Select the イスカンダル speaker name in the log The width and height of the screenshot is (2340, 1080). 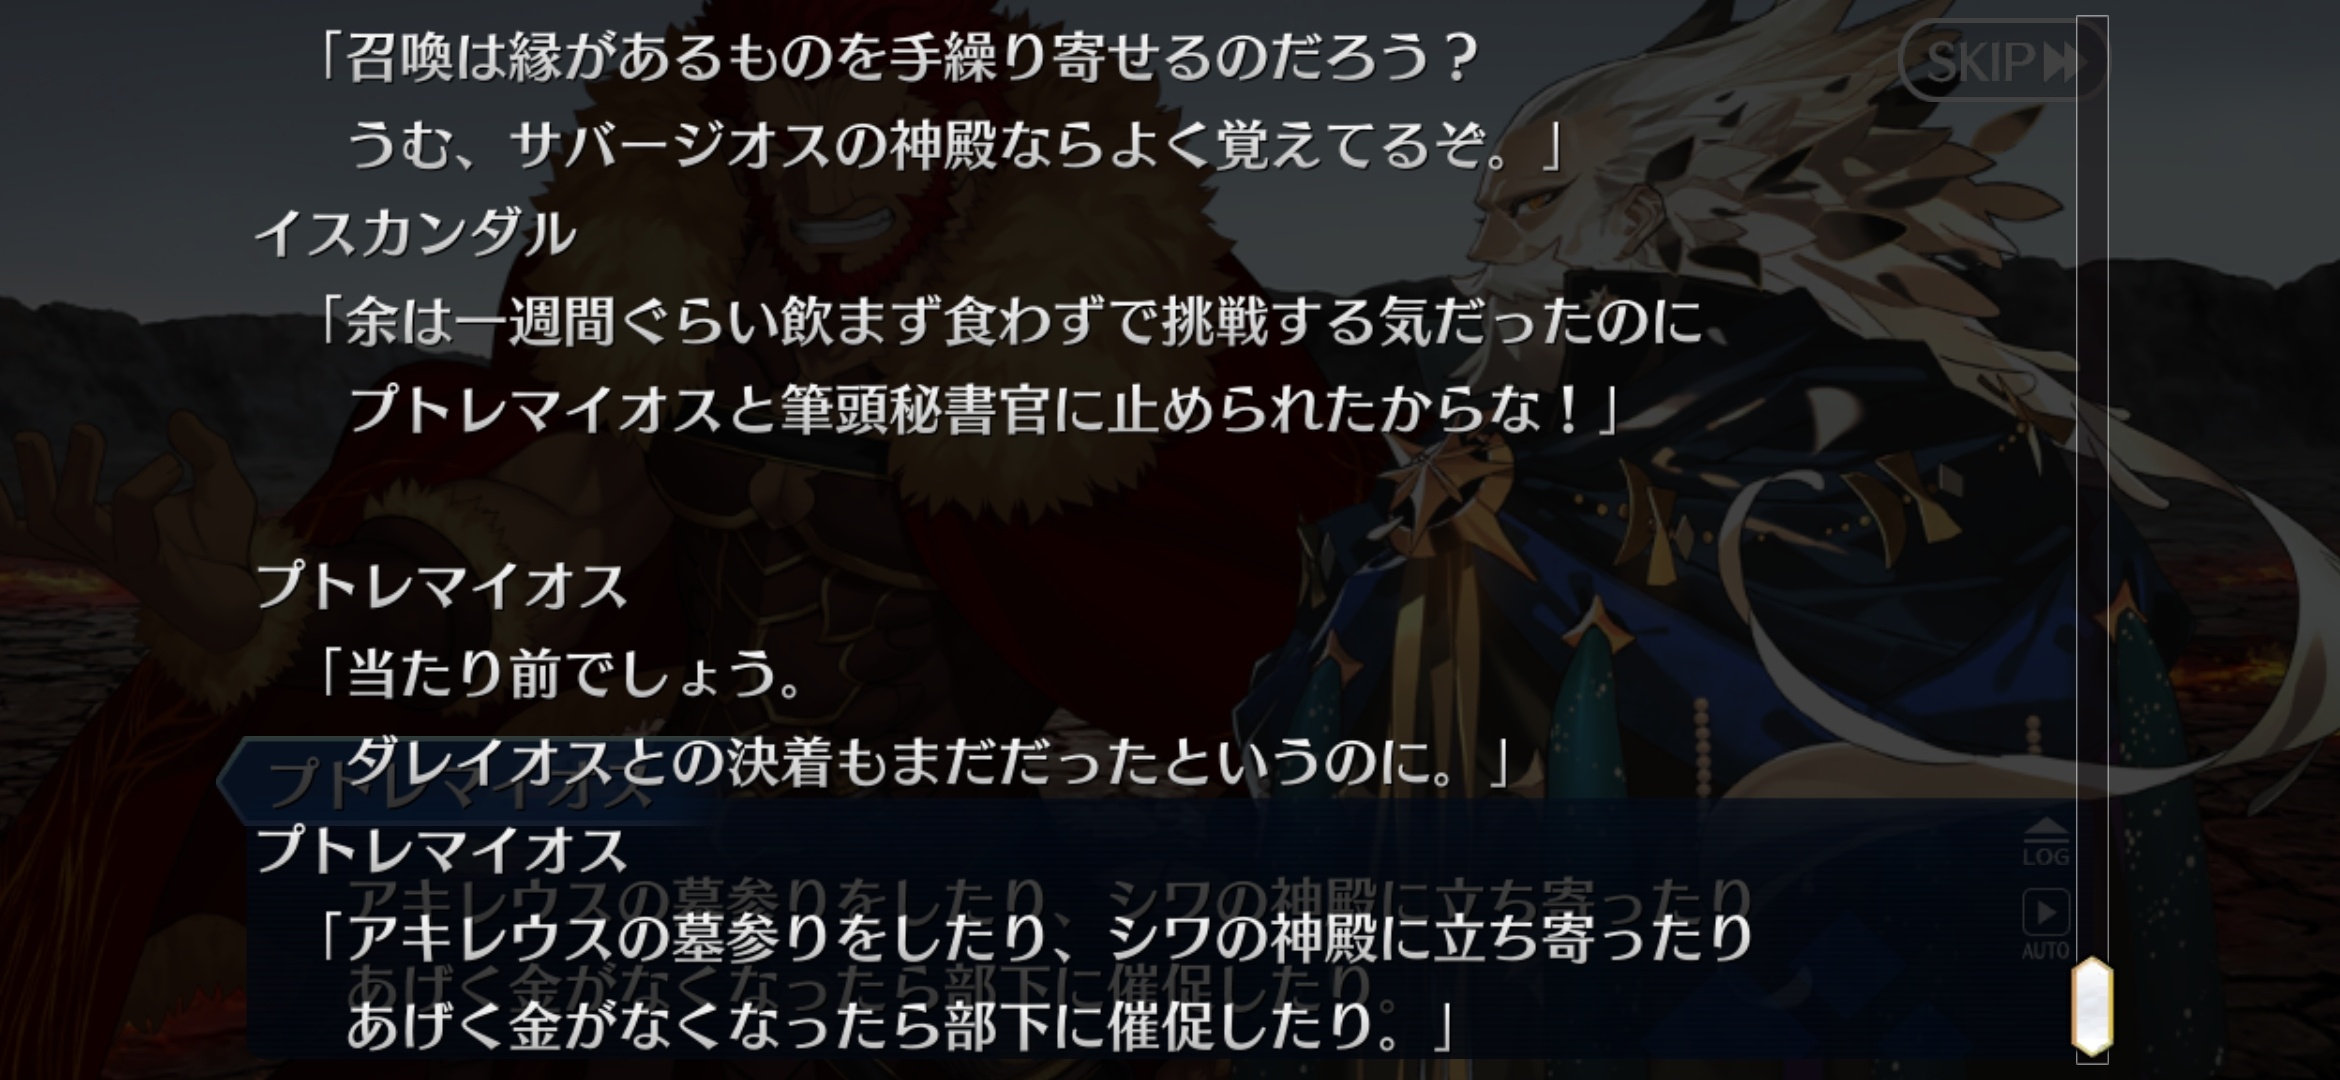[416, 234]
